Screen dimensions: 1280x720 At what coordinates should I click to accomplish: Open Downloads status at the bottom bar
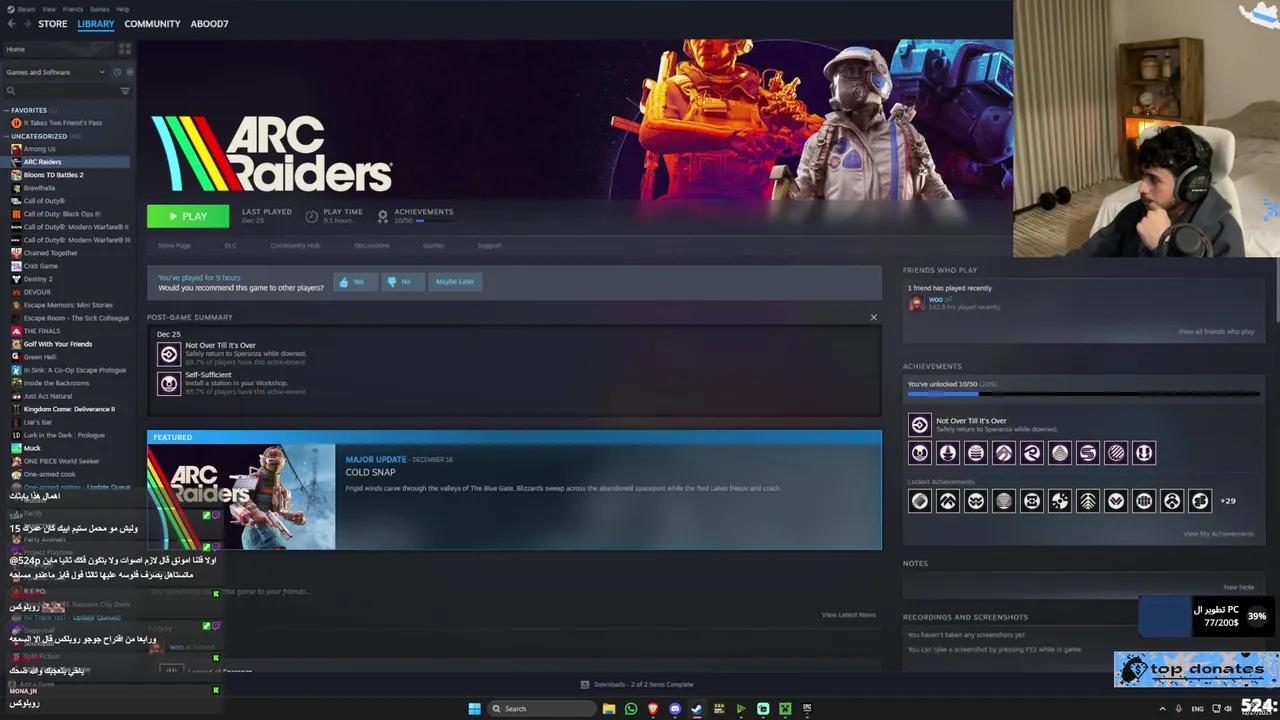pos(637,685)
